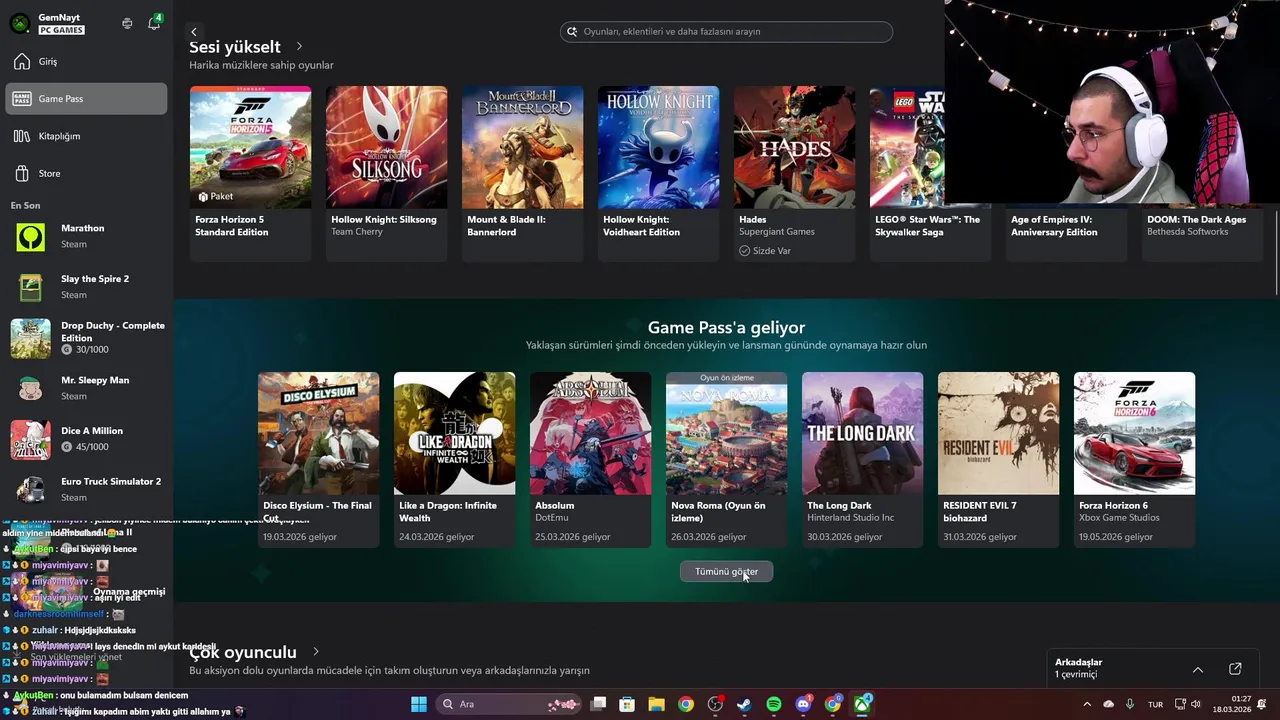Open the Absolum game card
This screenshot has height=720, width=1280.
click(x=590, y=459)
